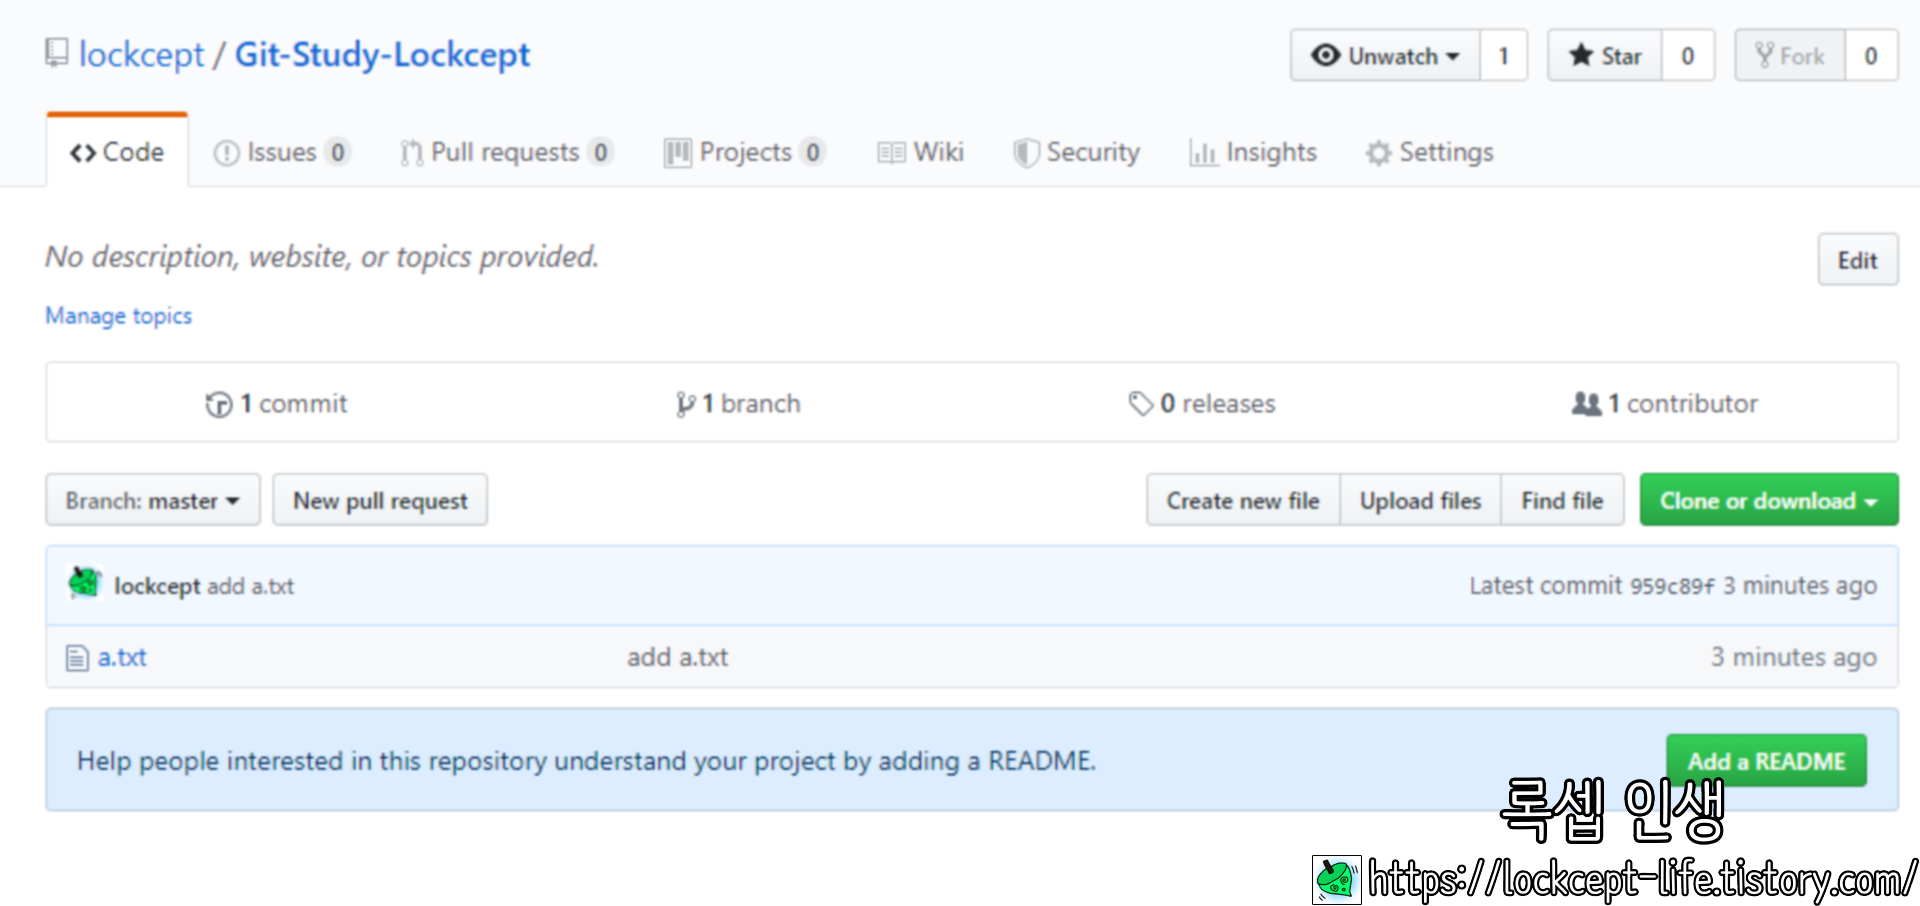Viewport: 1920px width, 906px height.
Task: Expand the Branch: master dropdown
Action: (153, 500)
